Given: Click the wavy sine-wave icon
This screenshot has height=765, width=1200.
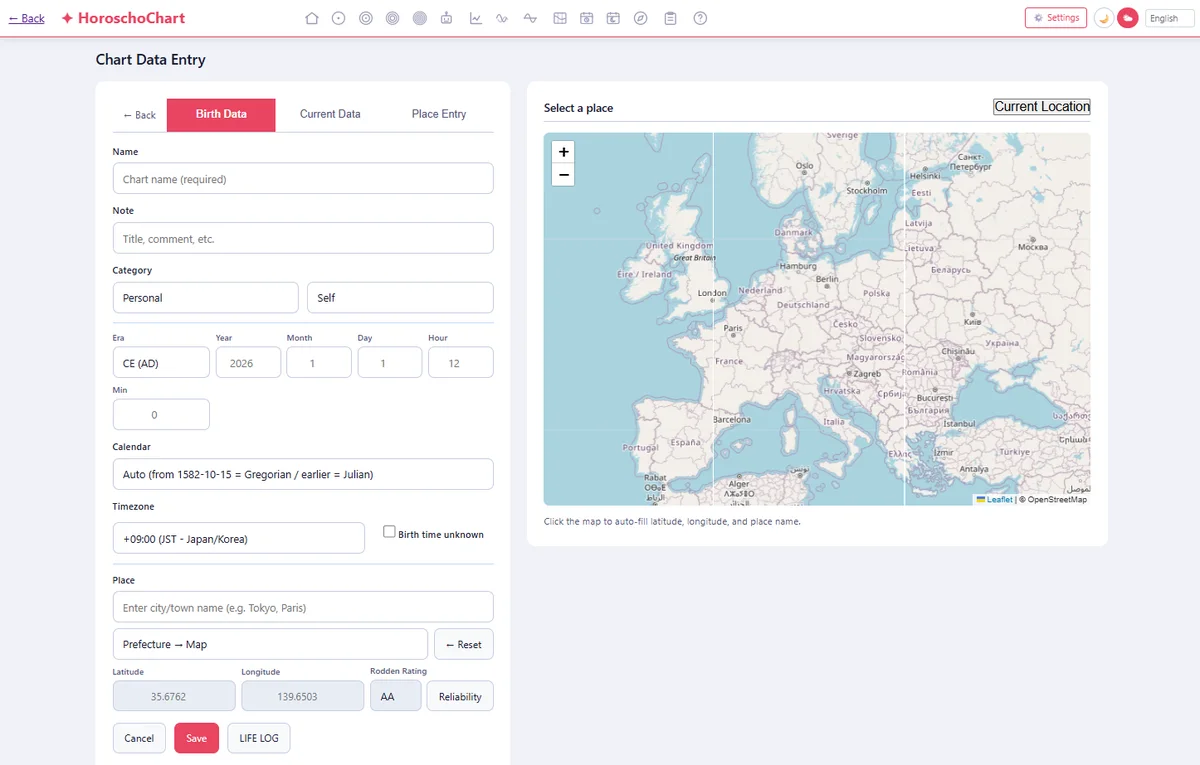Looking at the screenshot, I should 503,18.
